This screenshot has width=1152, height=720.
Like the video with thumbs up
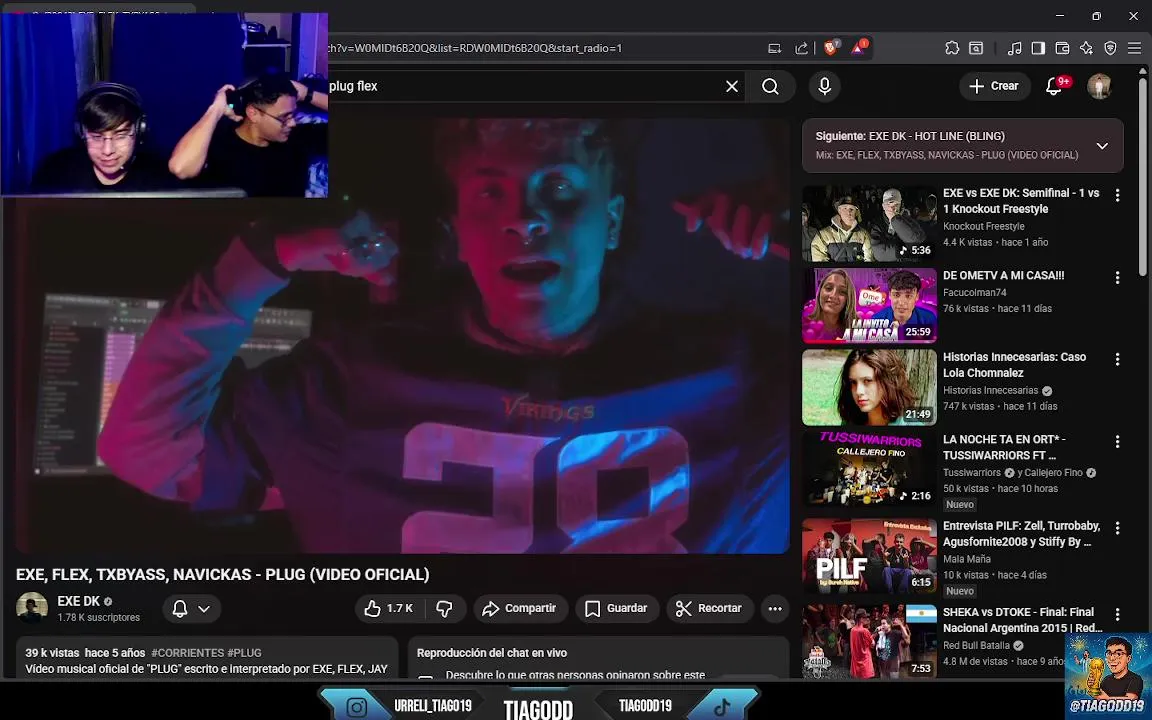tap(389, 608)
